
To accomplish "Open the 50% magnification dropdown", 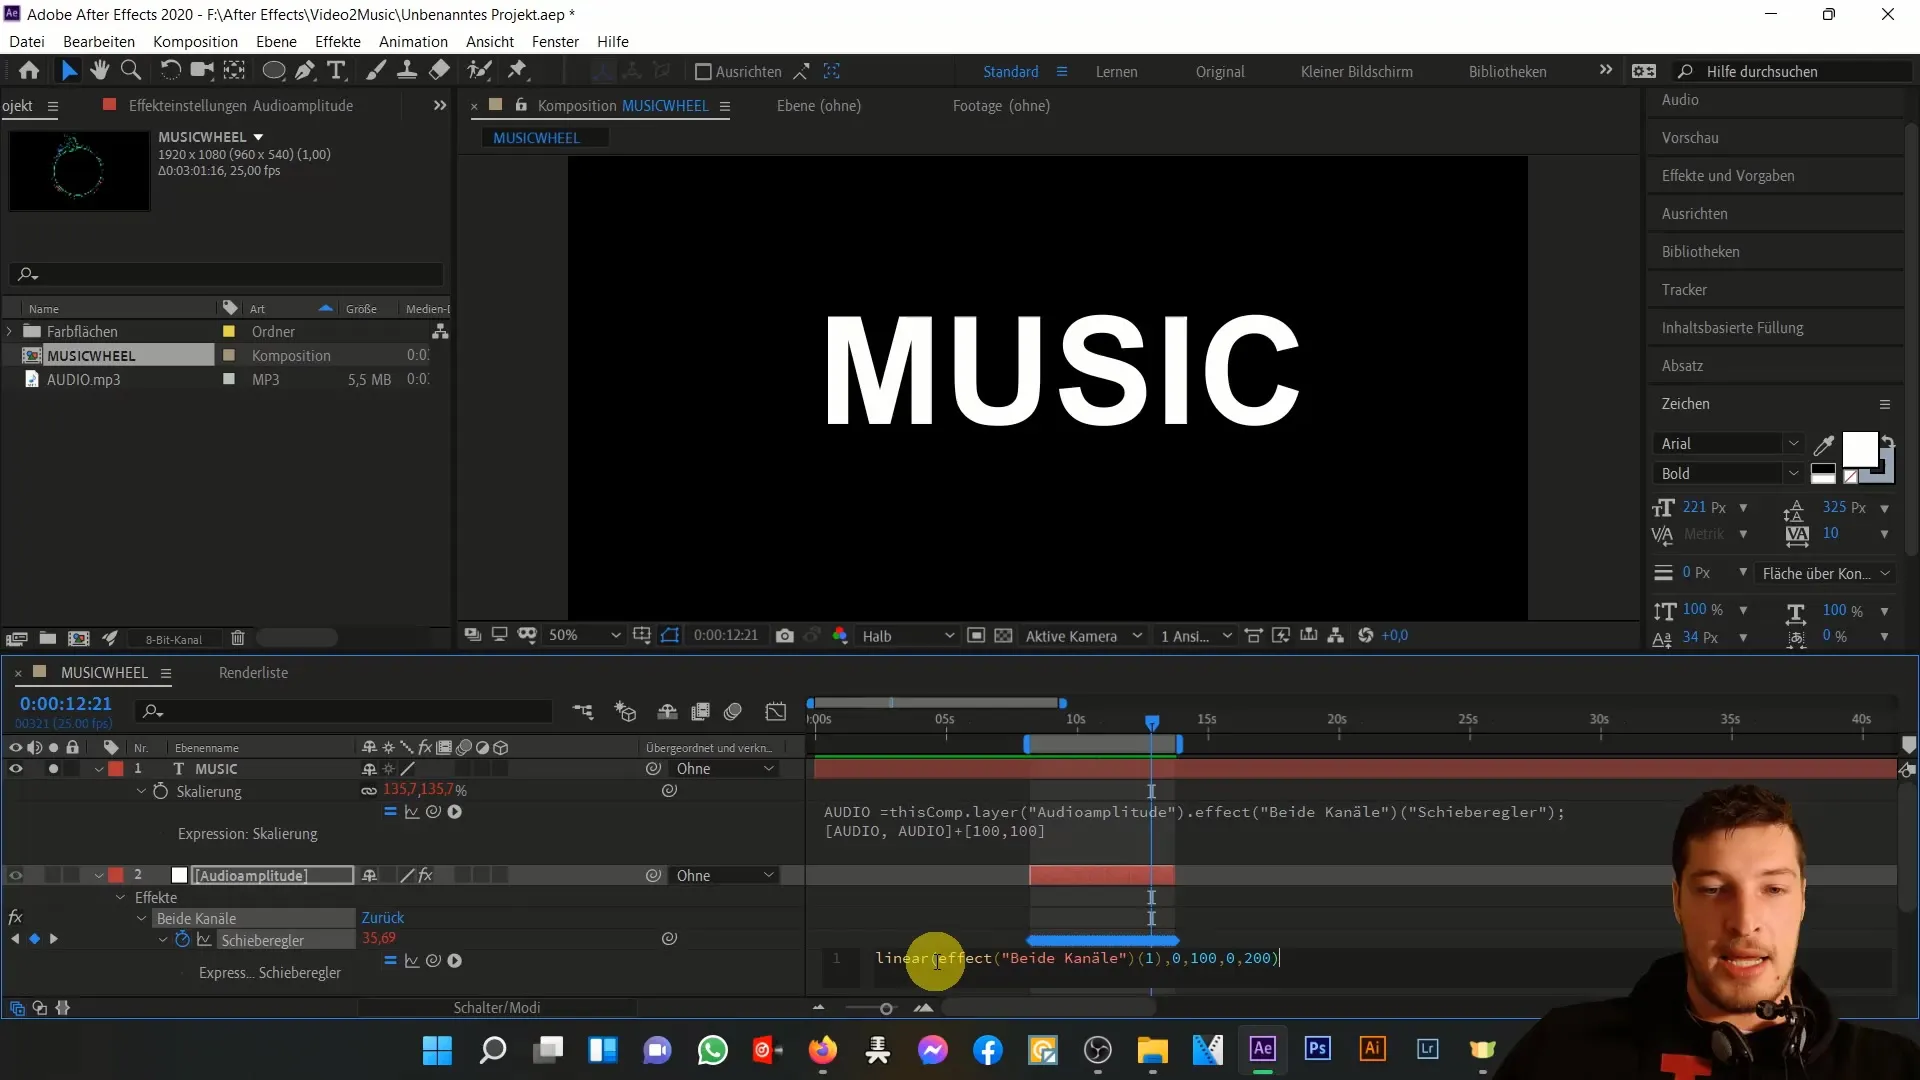I will coord(585,636).
